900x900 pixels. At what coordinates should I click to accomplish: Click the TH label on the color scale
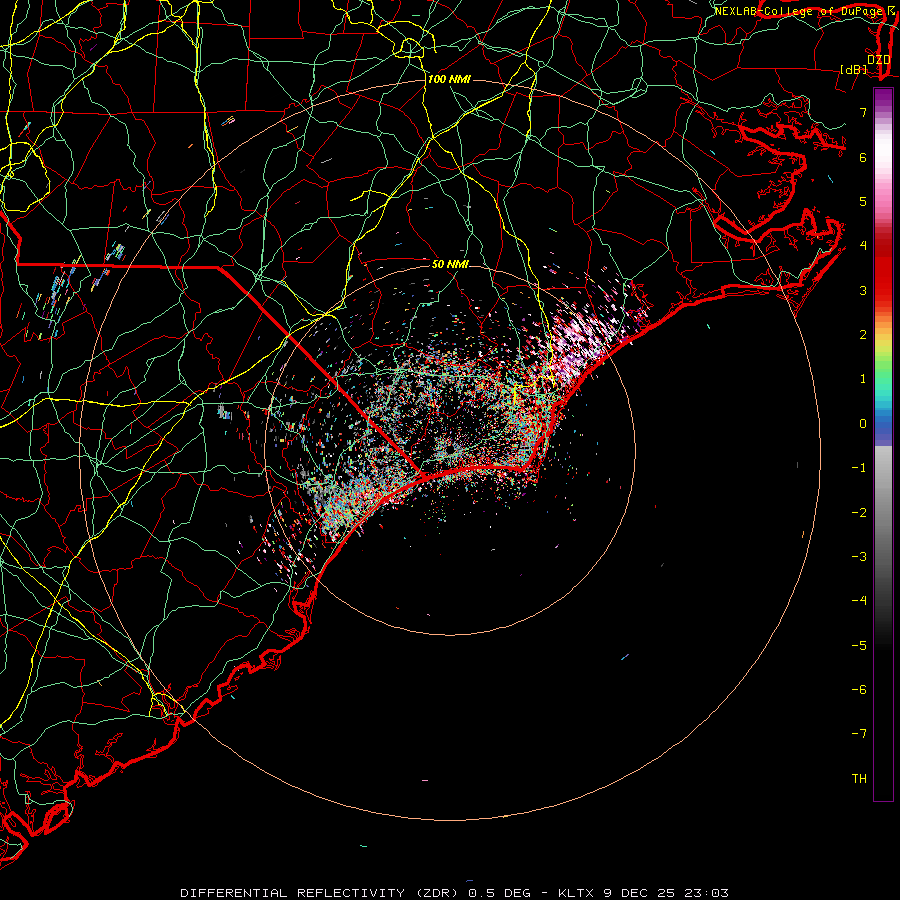click(x=859, y=778)
